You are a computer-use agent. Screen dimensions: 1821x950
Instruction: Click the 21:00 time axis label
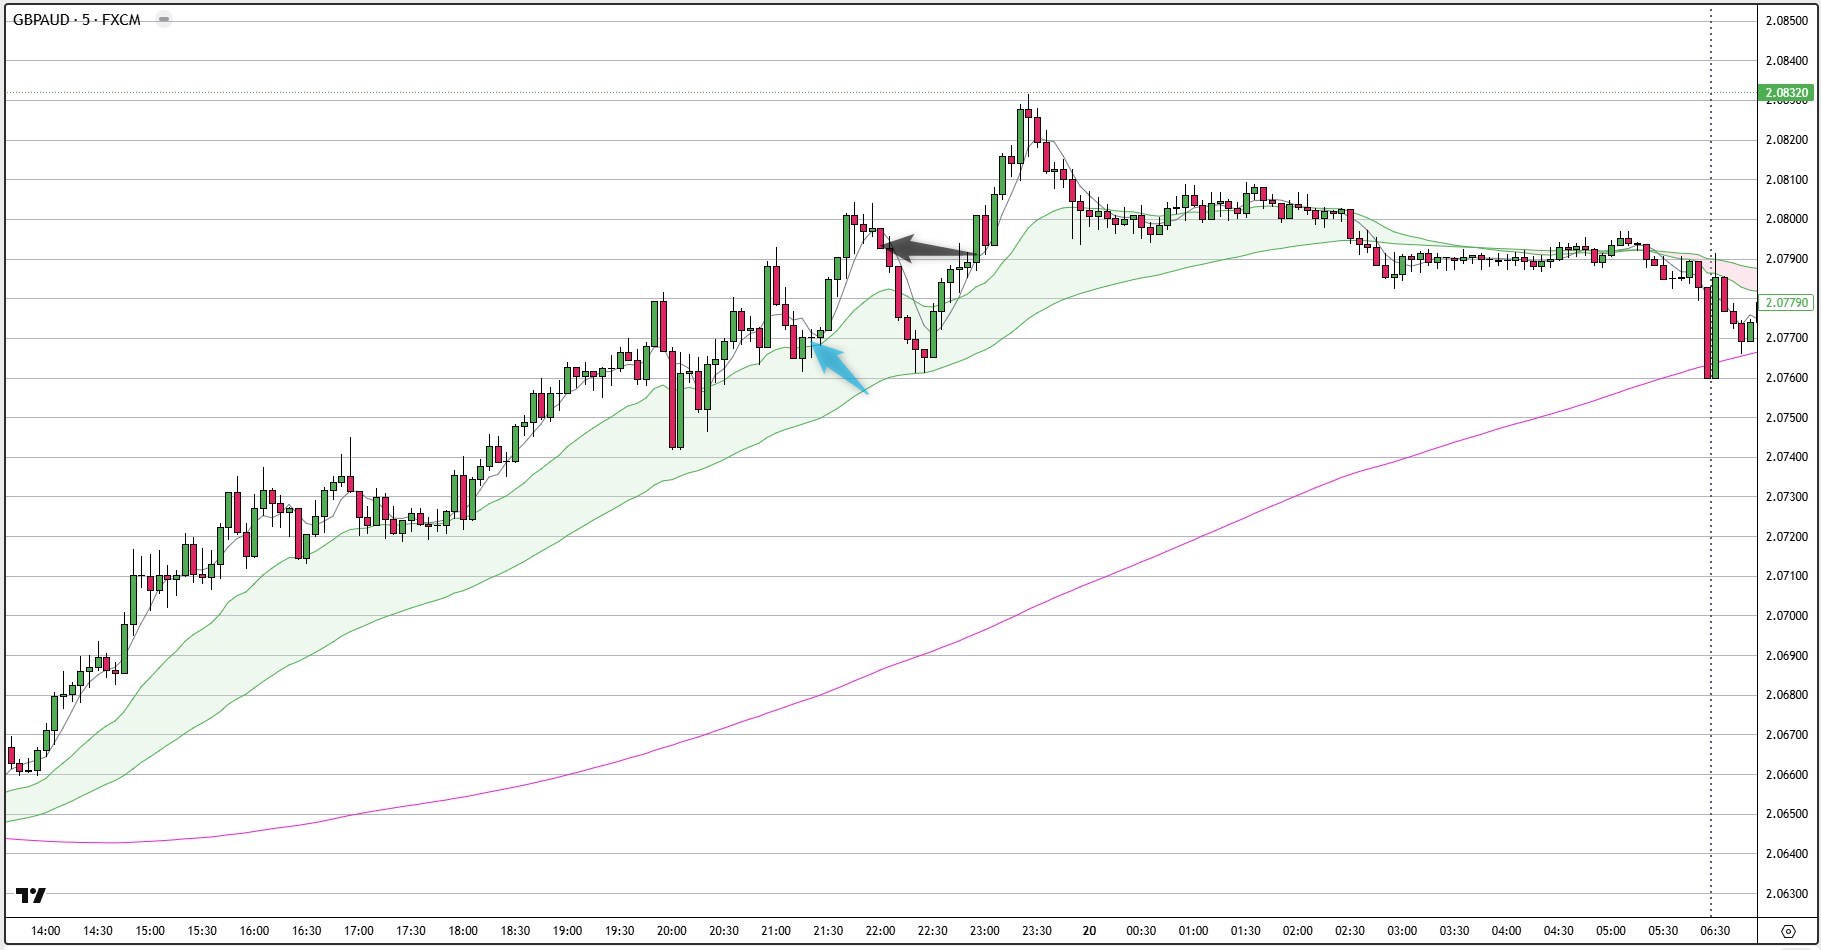pos(776,931)
